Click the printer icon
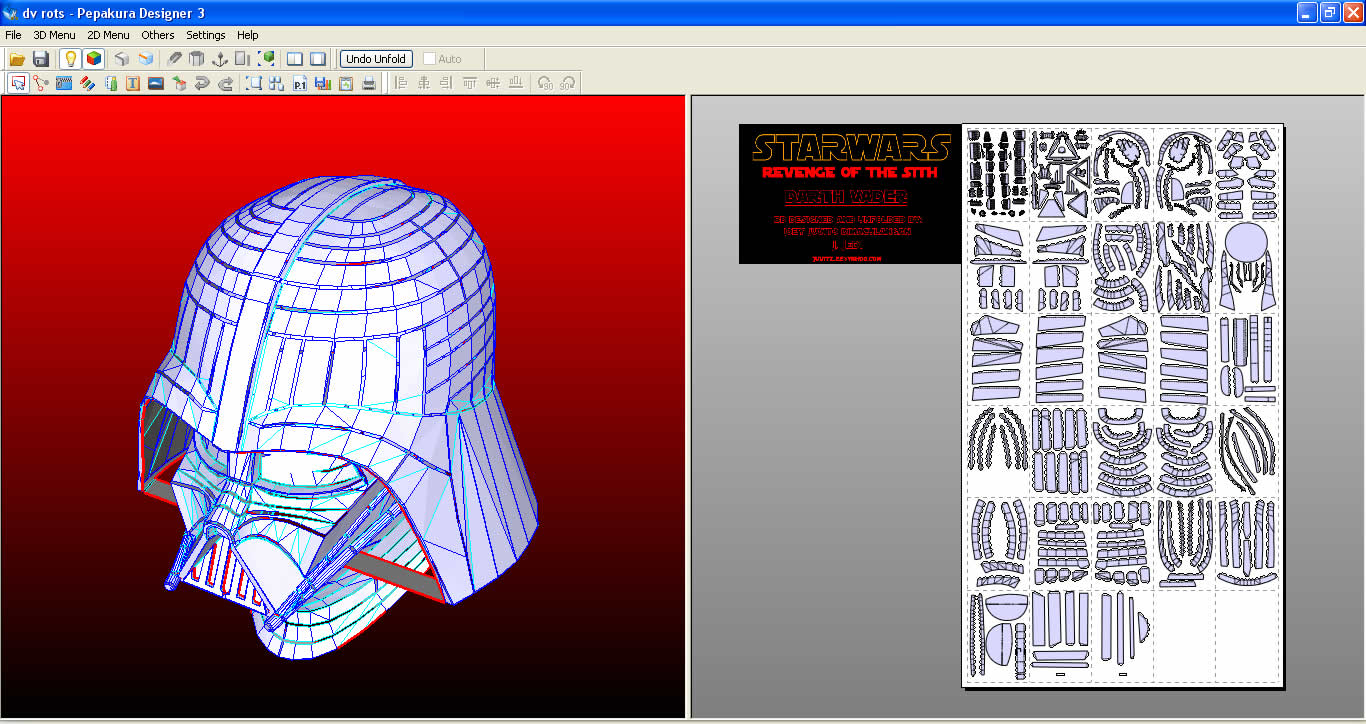This screenshot has width=1366, height=724. [x=369, y=83]
